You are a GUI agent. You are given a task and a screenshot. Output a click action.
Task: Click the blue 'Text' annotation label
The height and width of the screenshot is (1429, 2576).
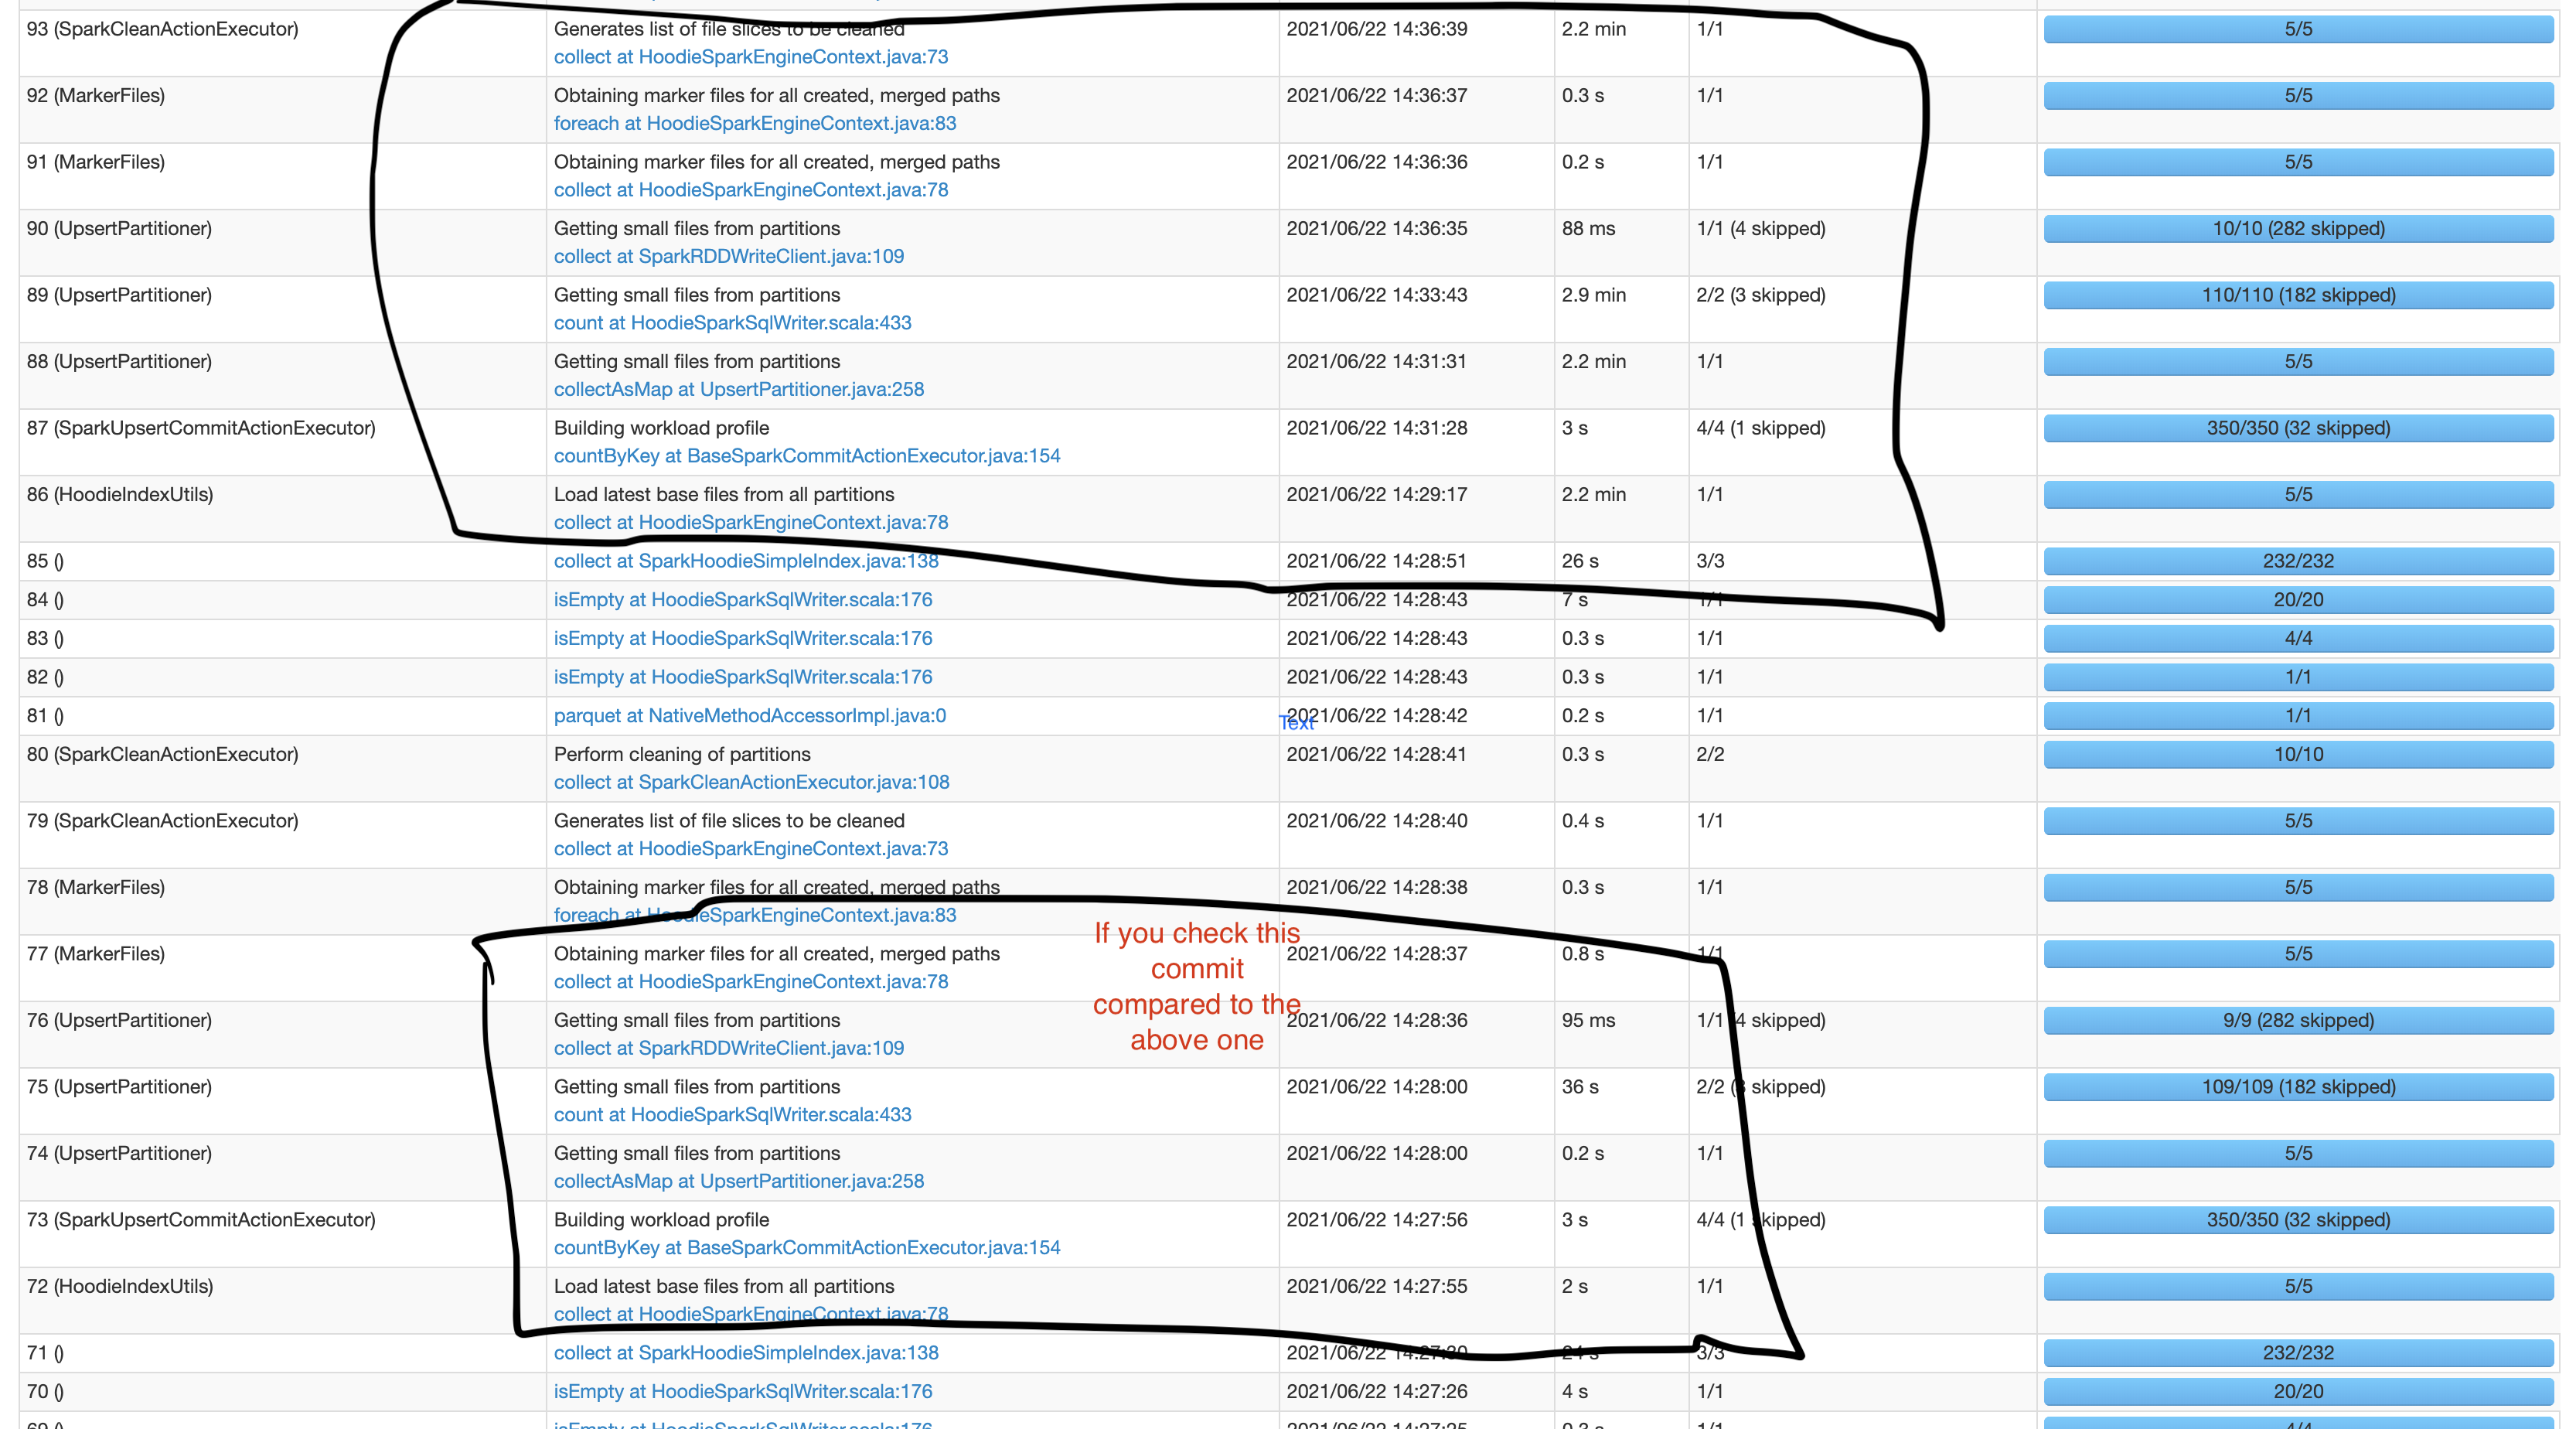(x=1296, y=724)
